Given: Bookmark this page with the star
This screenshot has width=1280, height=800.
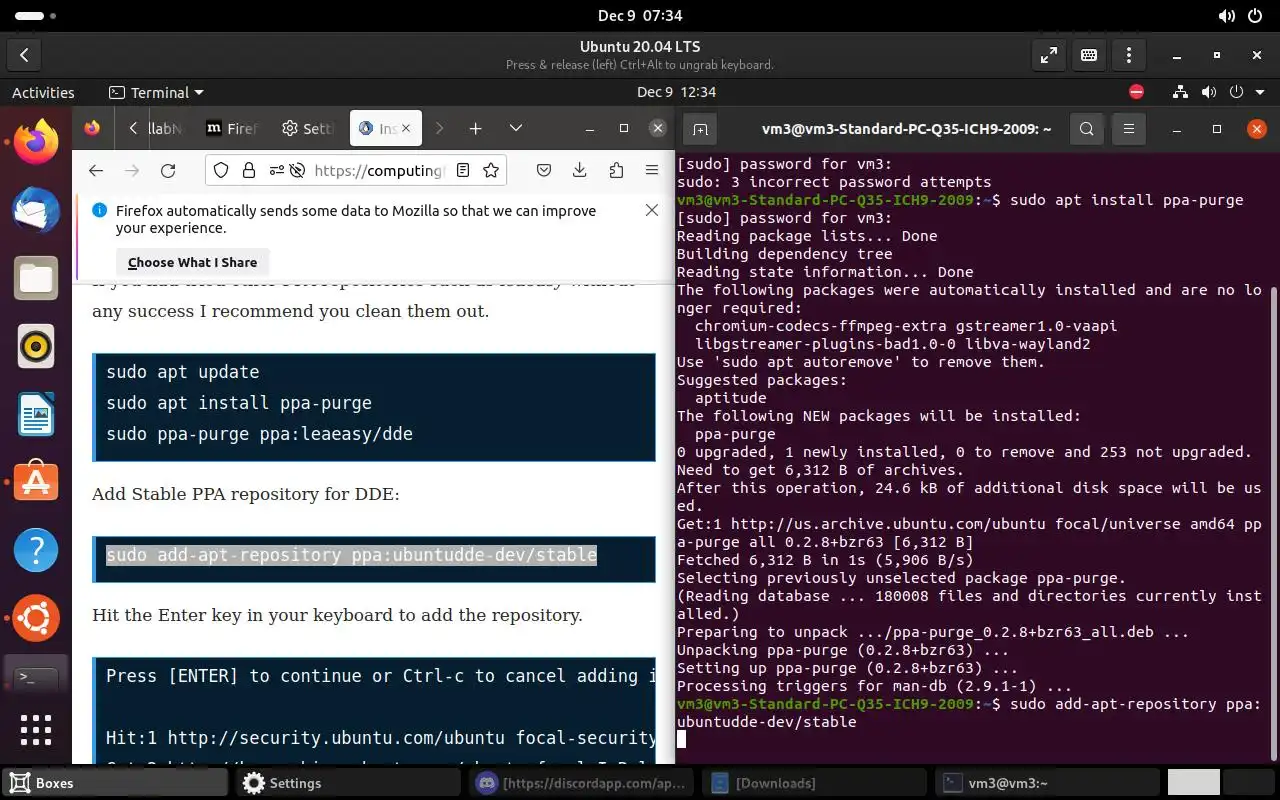Looking at the screenshot, I should (x=491, y=170).
